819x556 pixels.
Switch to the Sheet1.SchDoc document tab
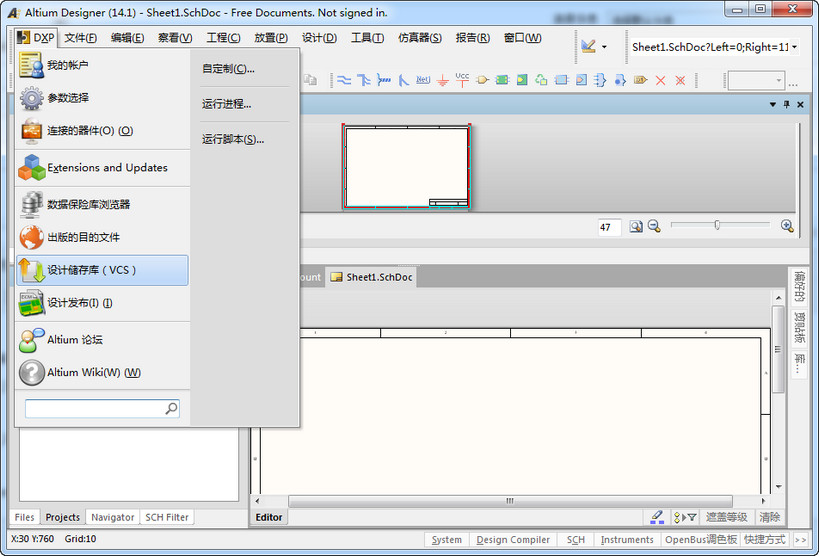click(x=371, y=277)
